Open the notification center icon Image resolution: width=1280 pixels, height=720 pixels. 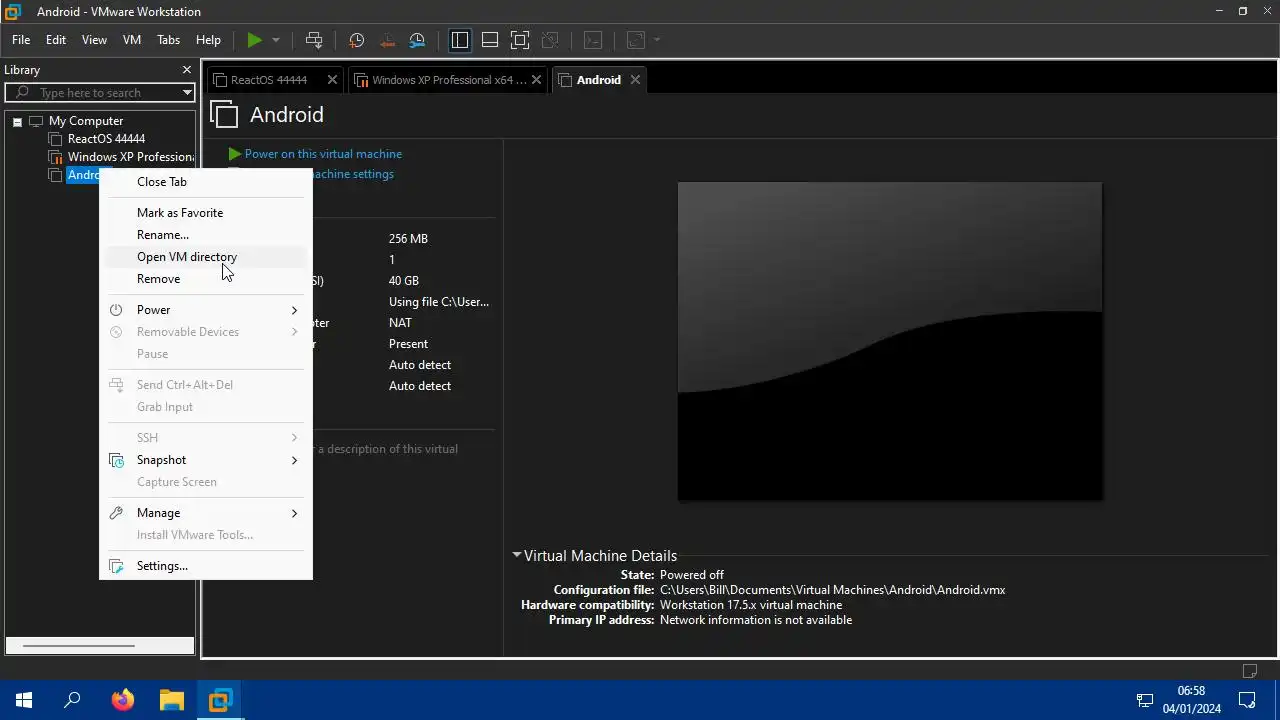pyautogui.click(x=1247, y=700)
